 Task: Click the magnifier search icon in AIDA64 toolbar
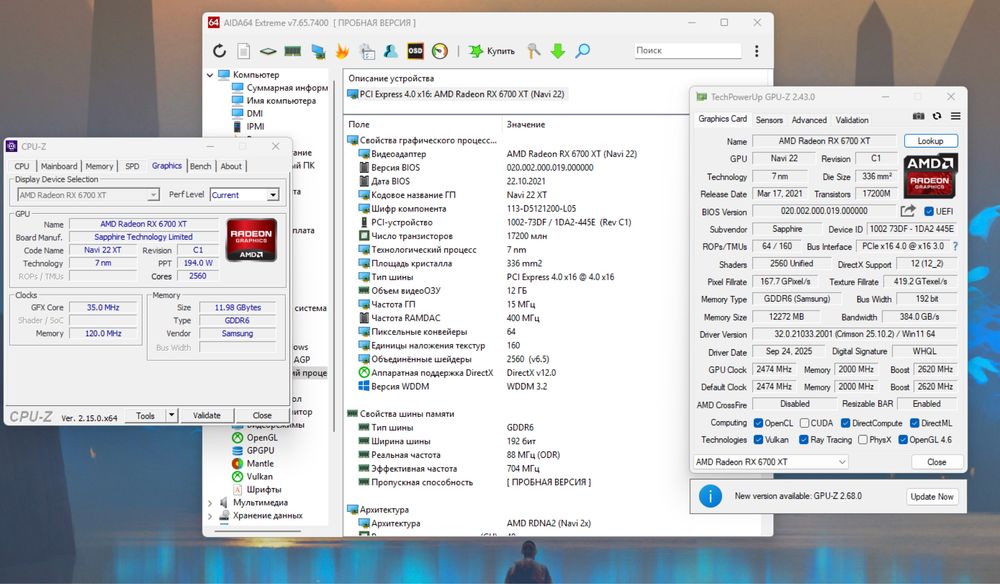click(582, 51)
